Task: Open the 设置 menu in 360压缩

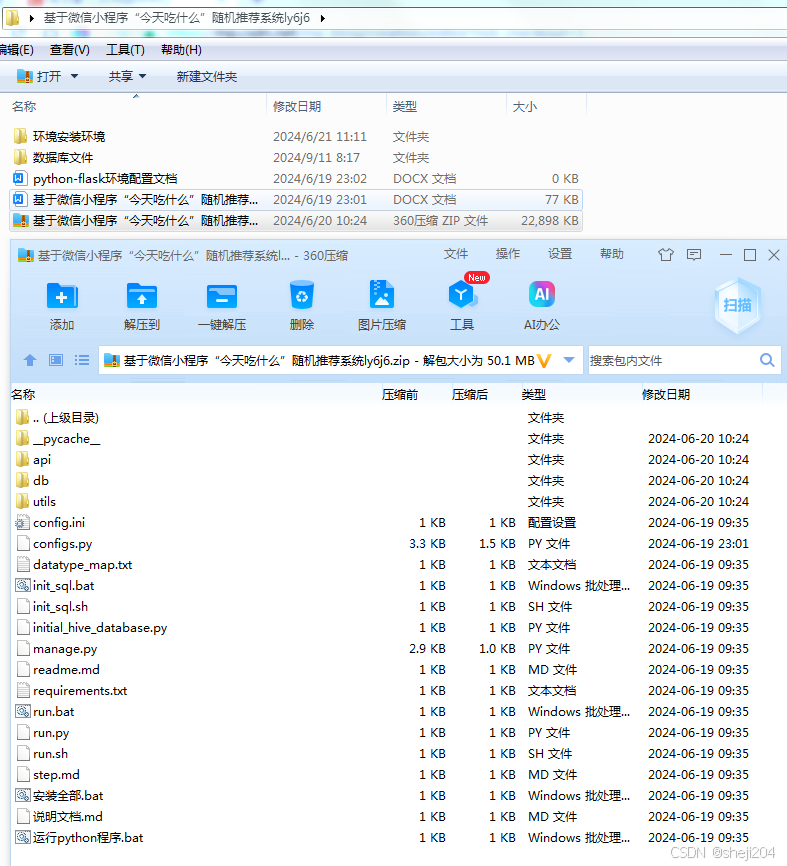Action: (560, 254)
